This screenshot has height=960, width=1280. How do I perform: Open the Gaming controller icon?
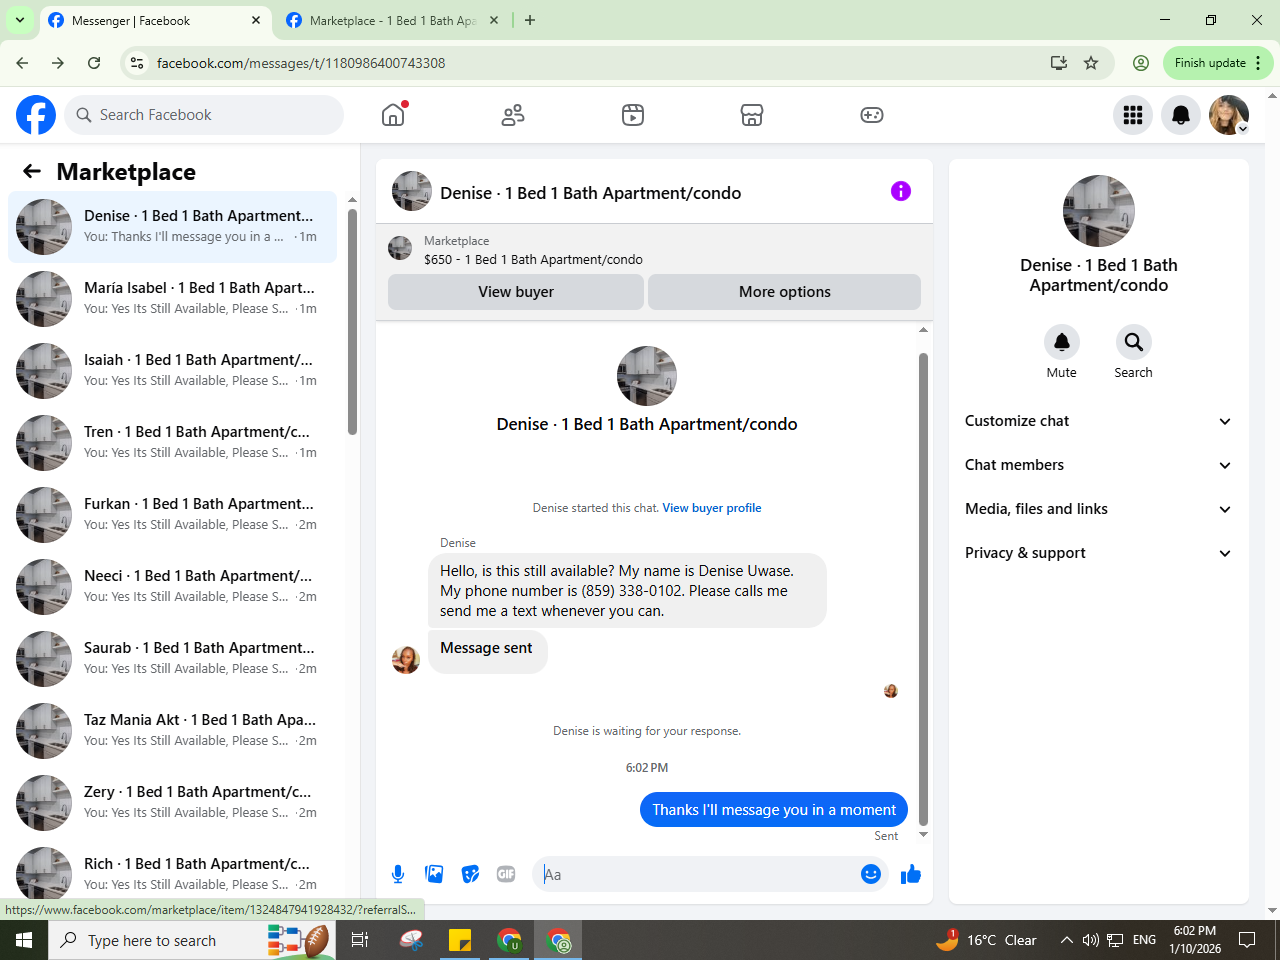coord(872,115)
